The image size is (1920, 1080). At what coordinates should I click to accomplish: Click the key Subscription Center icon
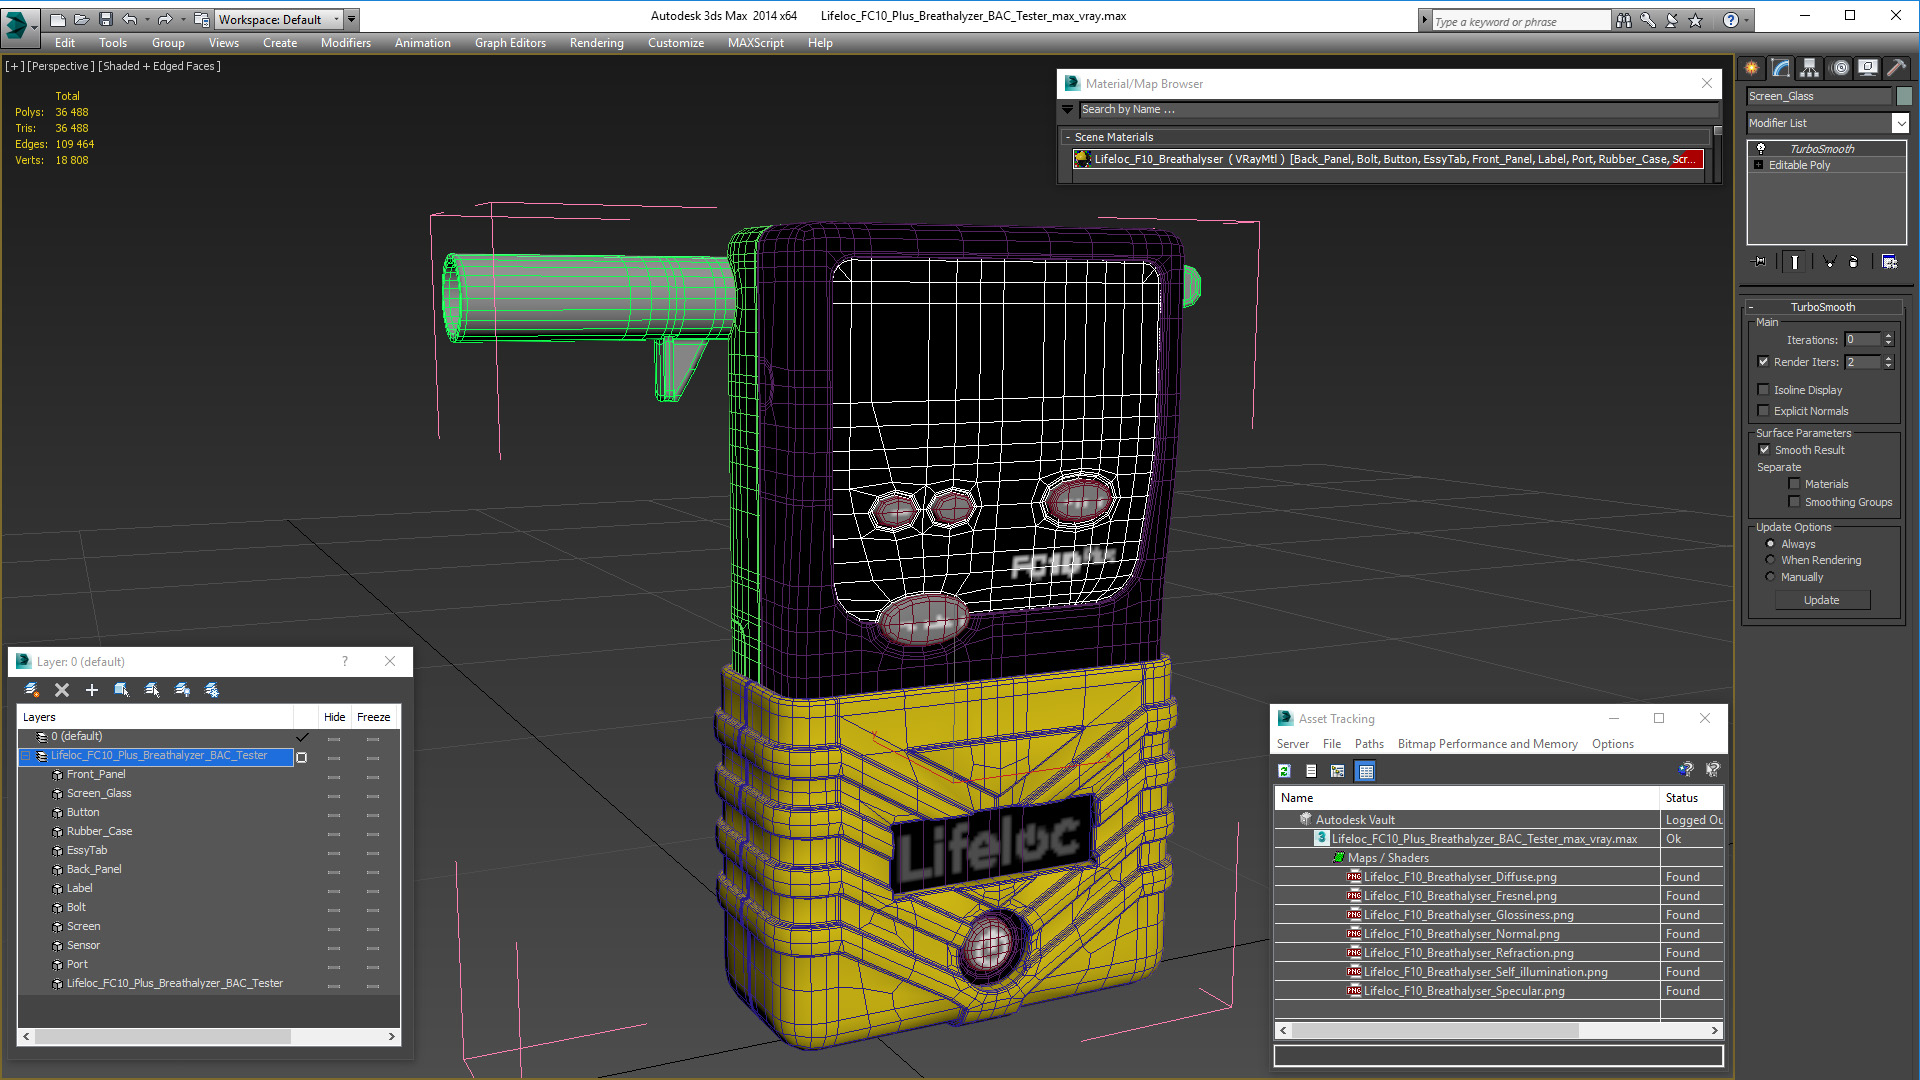pos(1647,20)
